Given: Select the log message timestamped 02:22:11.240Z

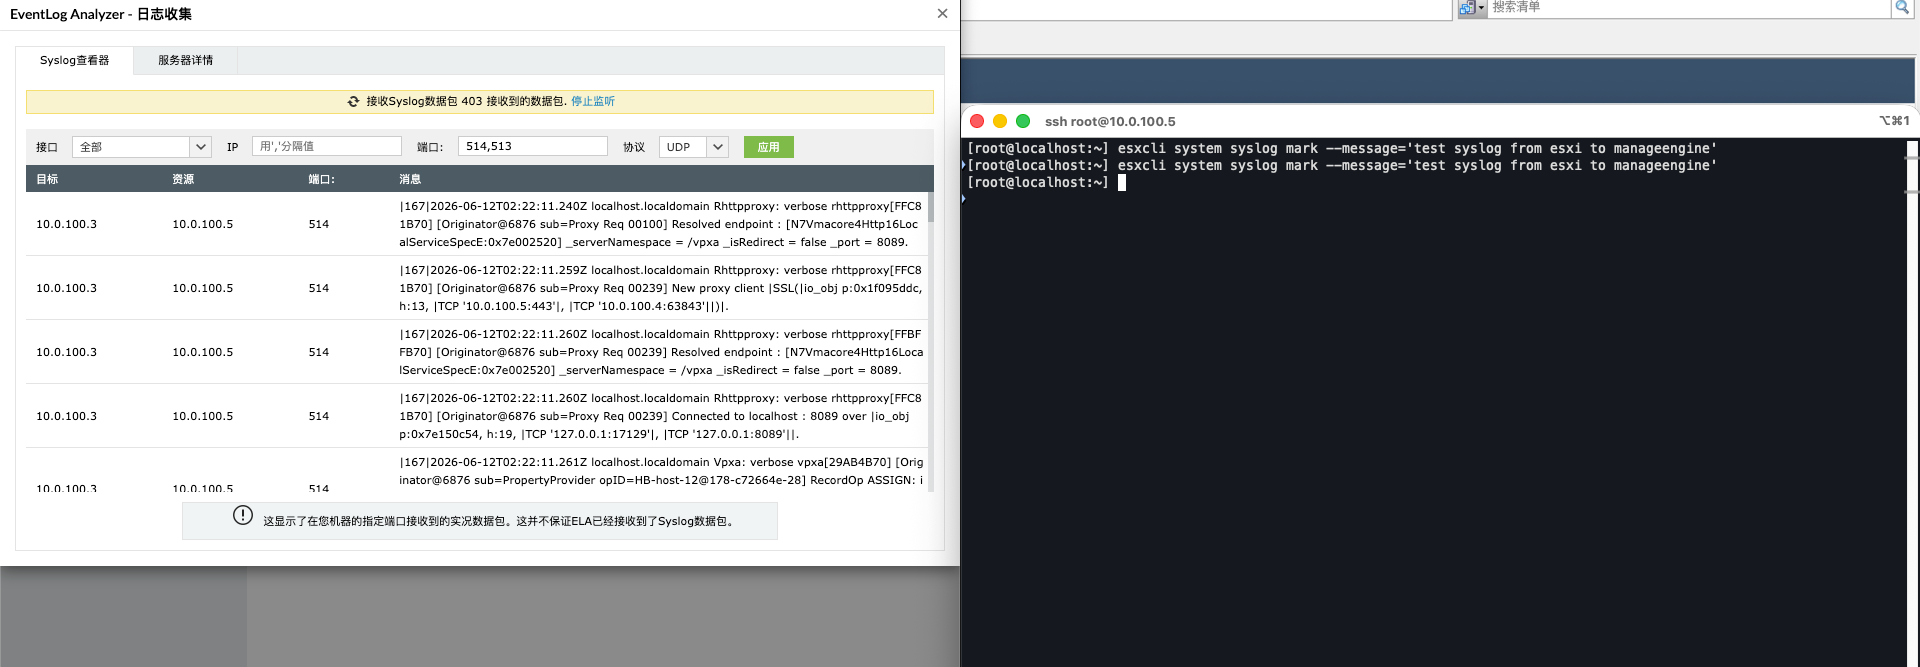Looking at the screenshot, I should point(660,224).
